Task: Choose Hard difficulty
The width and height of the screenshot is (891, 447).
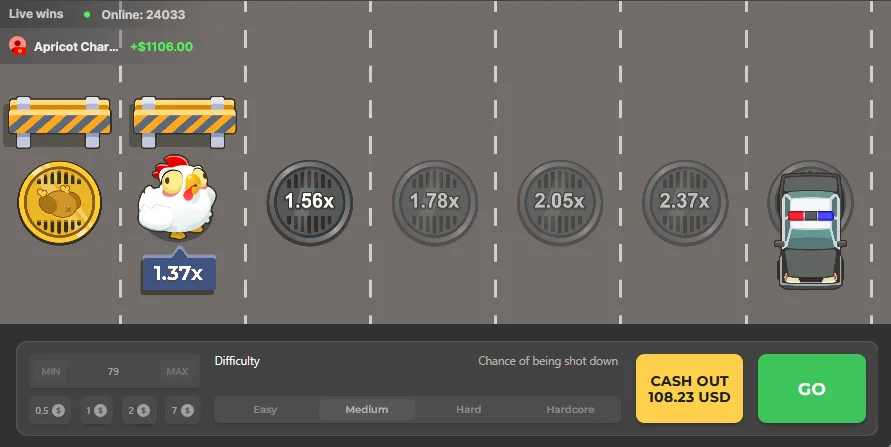Action: [x=469, y=410]
